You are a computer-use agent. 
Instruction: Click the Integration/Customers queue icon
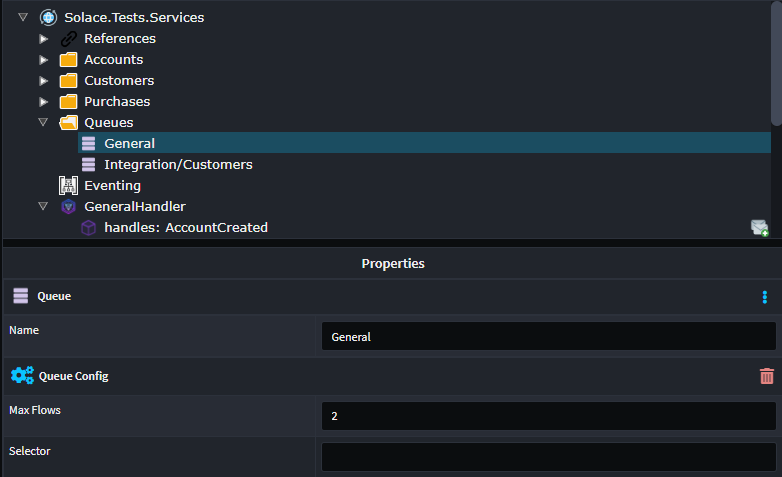88,164
